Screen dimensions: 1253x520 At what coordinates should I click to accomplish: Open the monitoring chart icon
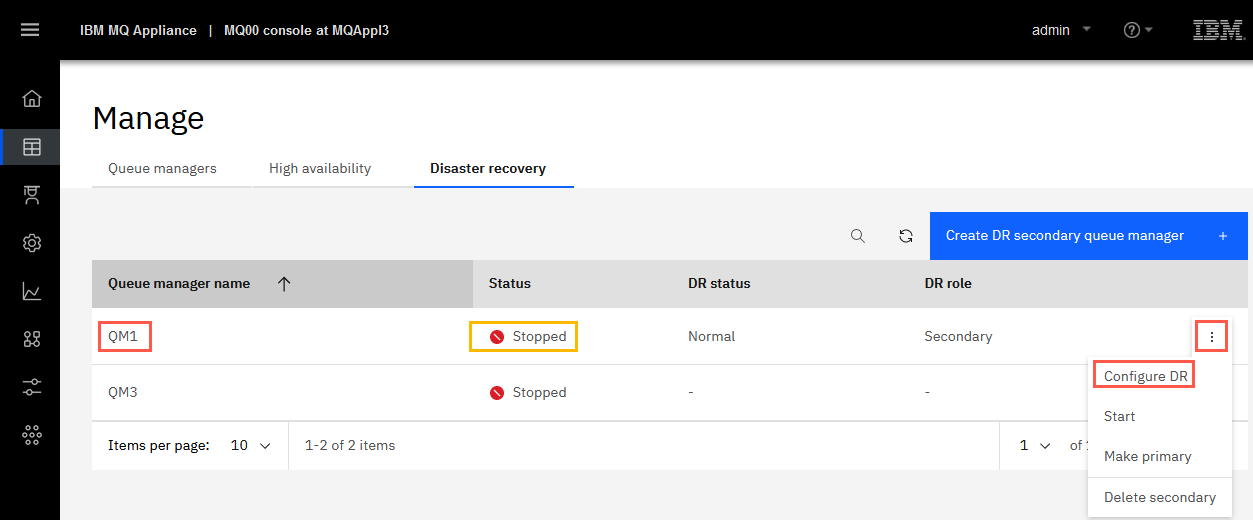coord(32,291)
